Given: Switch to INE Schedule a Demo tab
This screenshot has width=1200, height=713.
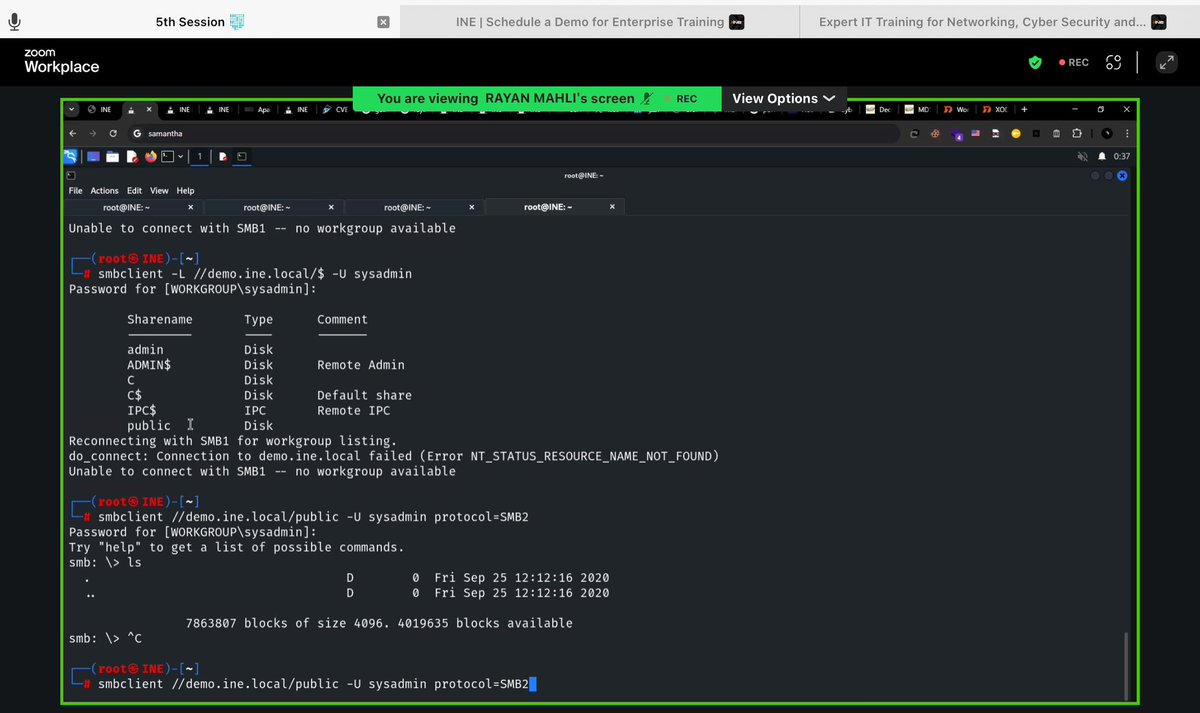Looking at the screenshot, I should click(598, 21).
